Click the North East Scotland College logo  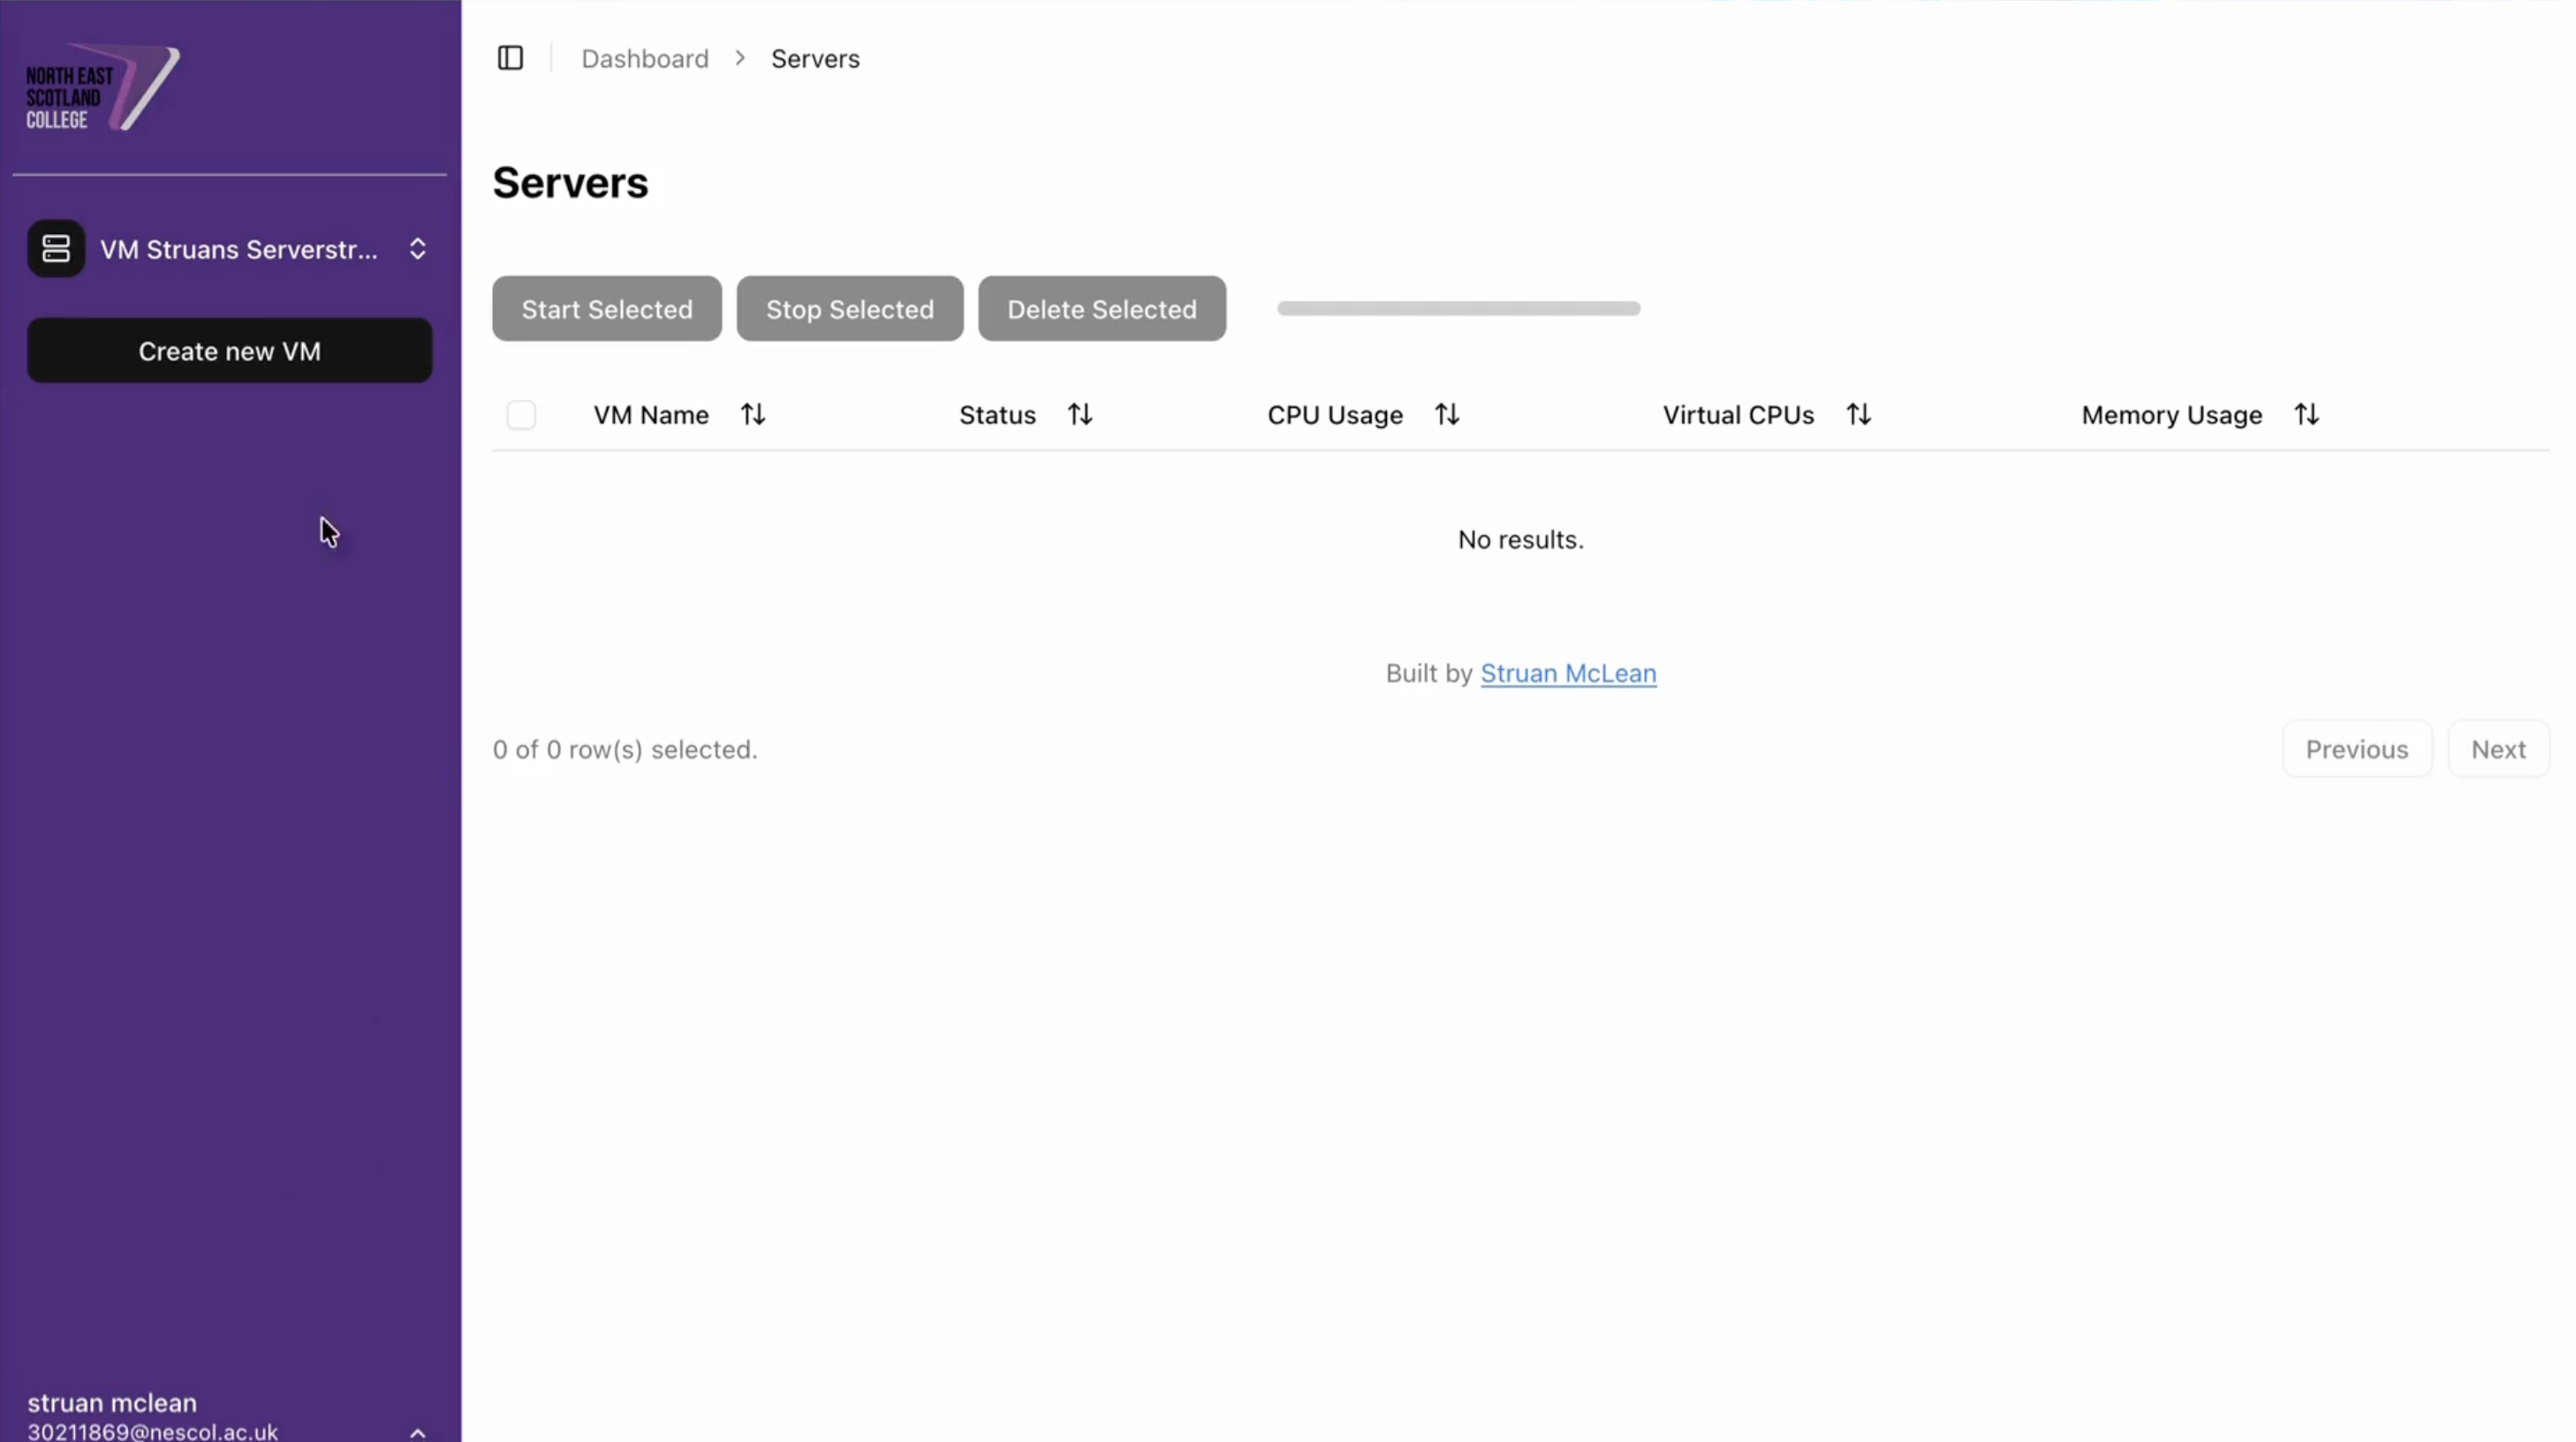pyautogui.click(x=102, y=88)
